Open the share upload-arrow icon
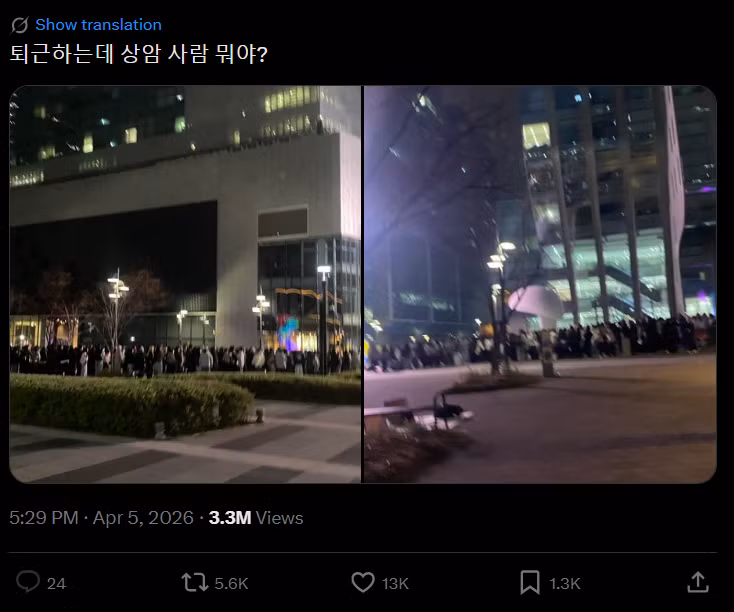This screenshot has width=734, height=612. [x=697, y=582]
